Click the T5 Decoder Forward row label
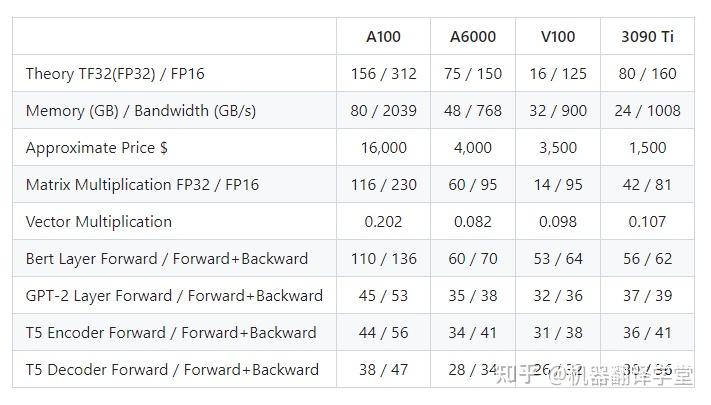The width and height of the screenshot is (711, 405). pyautogui.click(x=172, y=370)
